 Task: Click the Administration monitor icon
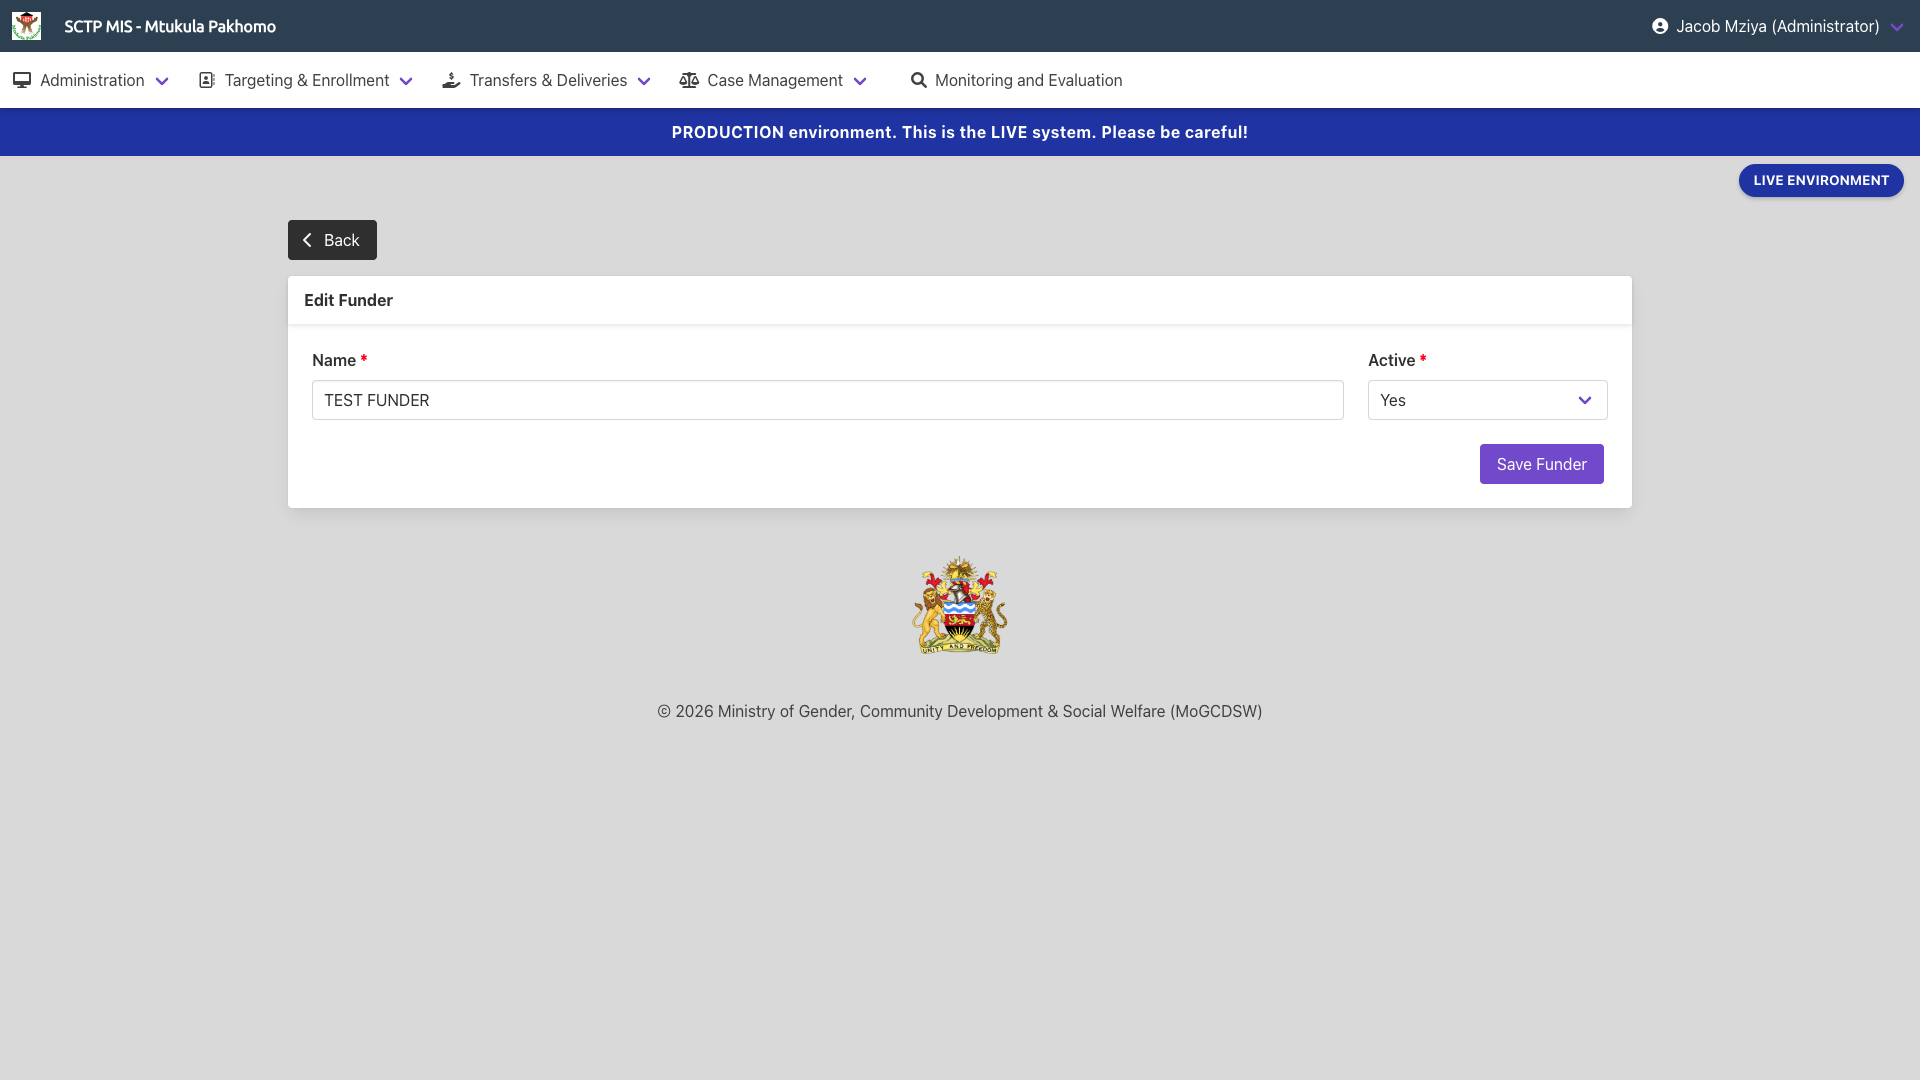(x=22, y=80)
